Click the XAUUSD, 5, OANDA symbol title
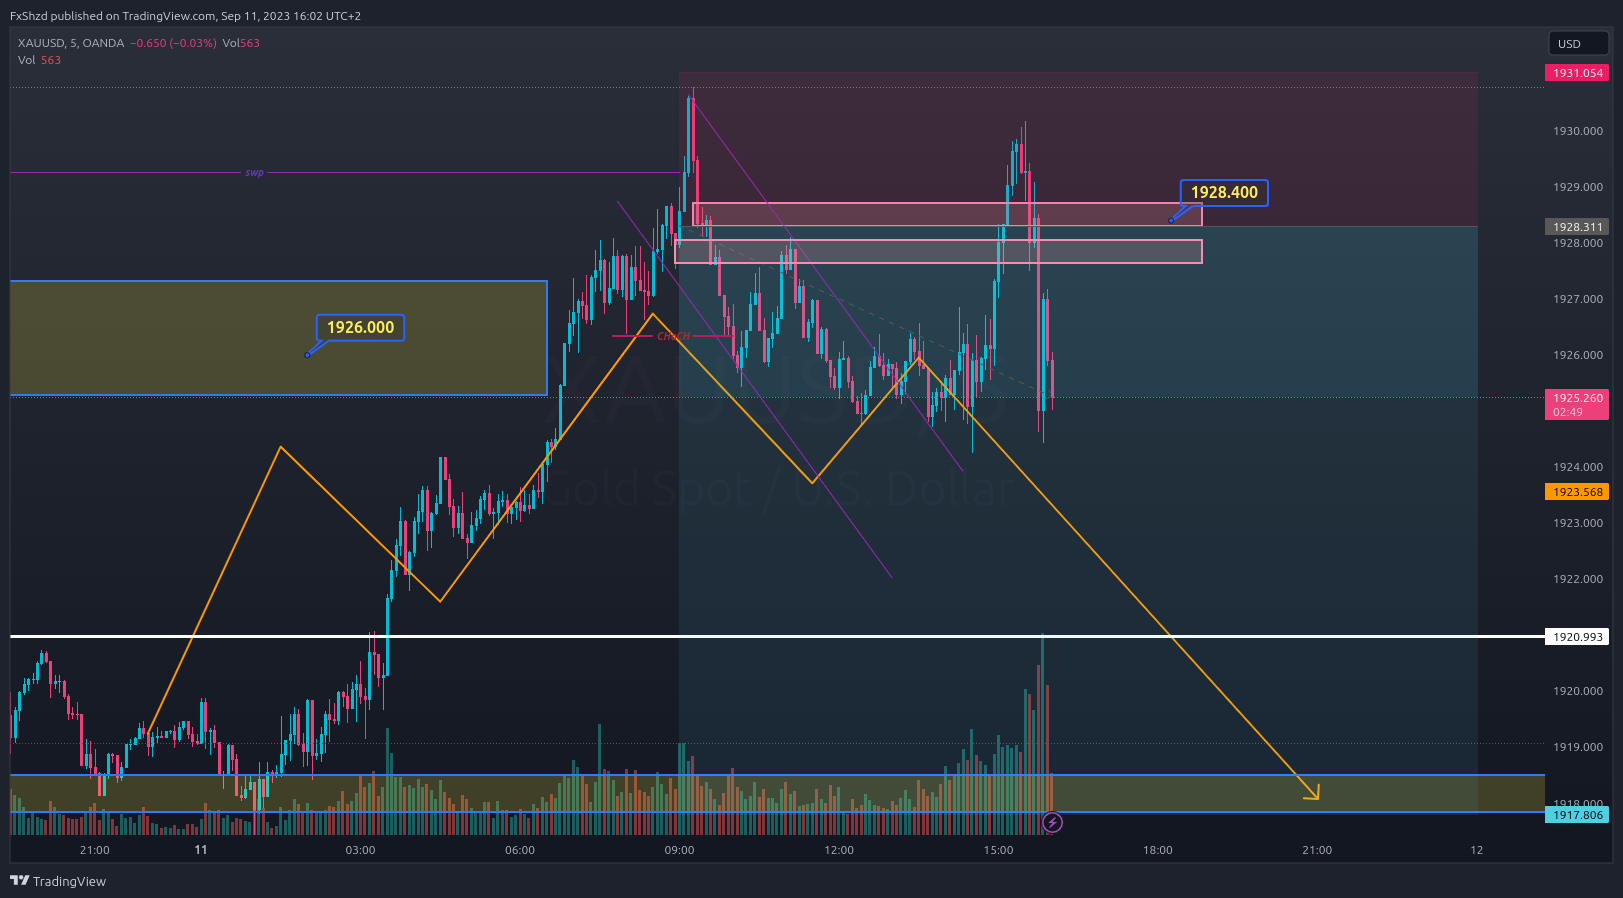Screen dimensions: 1623x898 tap(71, 43)
